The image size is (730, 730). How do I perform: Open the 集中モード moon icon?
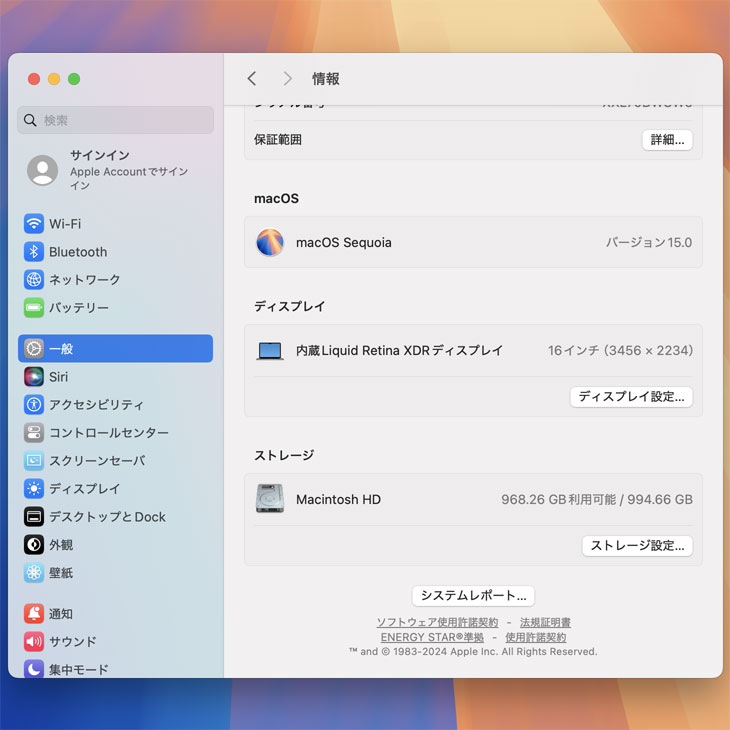(34, 669)
